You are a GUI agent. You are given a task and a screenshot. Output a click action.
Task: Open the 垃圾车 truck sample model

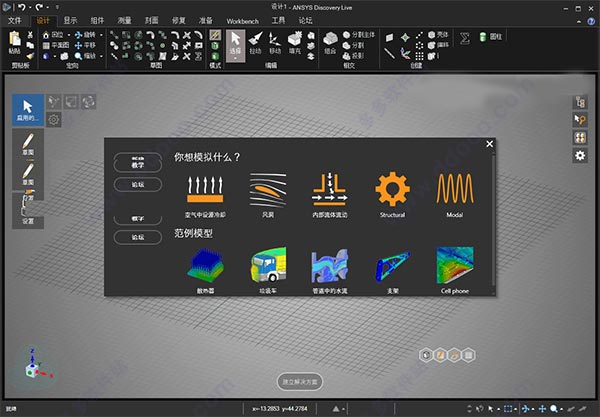click(x=268, y=271)
